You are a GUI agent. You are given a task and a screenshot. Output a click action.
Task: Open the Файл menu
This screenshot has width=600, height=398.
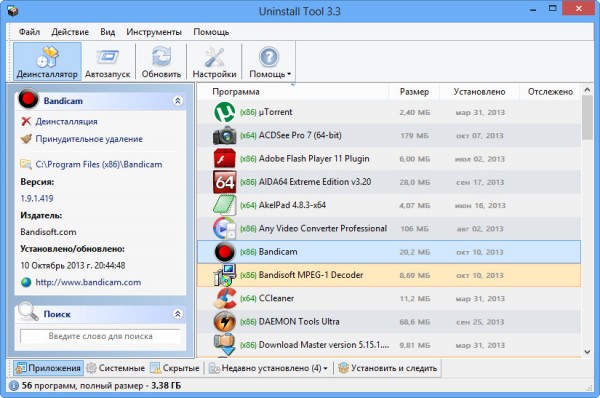pyautogui.click(x=29, y=32)
